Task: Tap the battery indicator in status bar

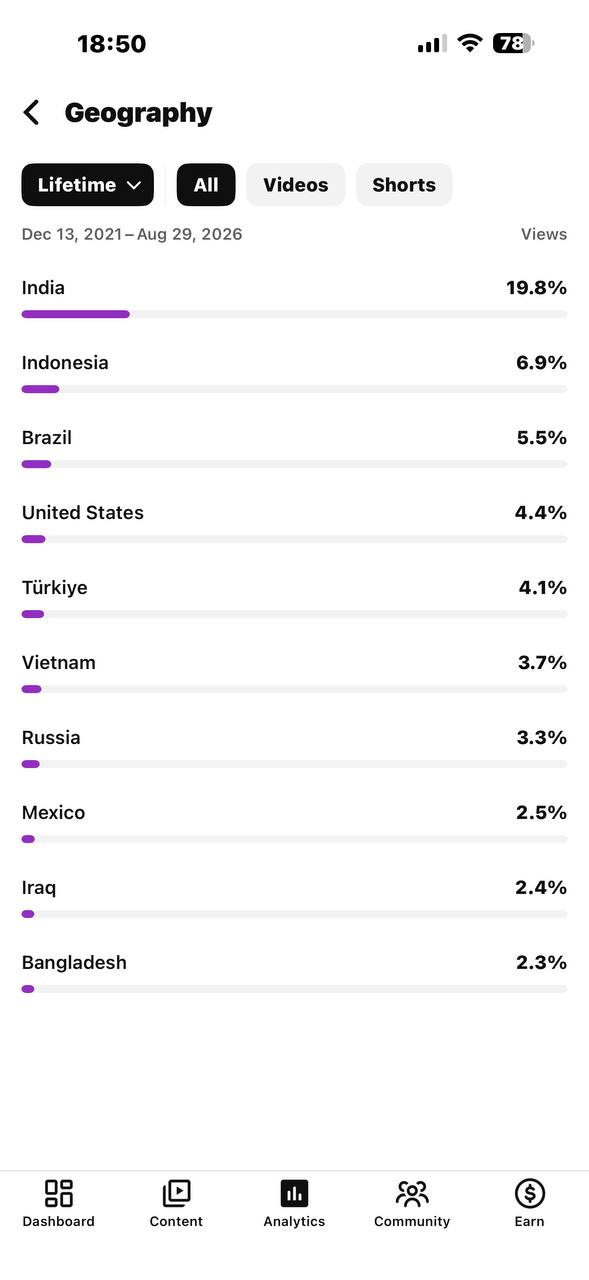Action: 513,43
